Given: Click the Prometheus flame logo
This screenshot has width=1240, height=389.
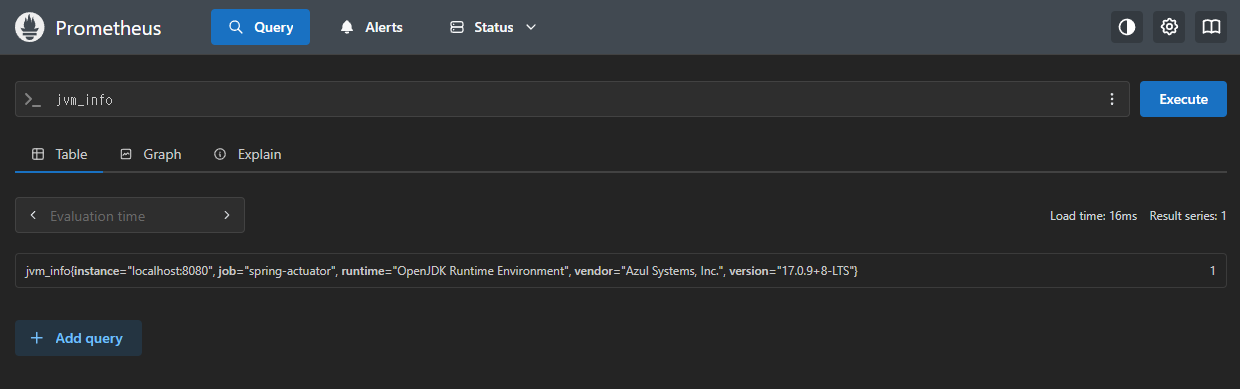Looking at the screenshot, I should point(29,27).
